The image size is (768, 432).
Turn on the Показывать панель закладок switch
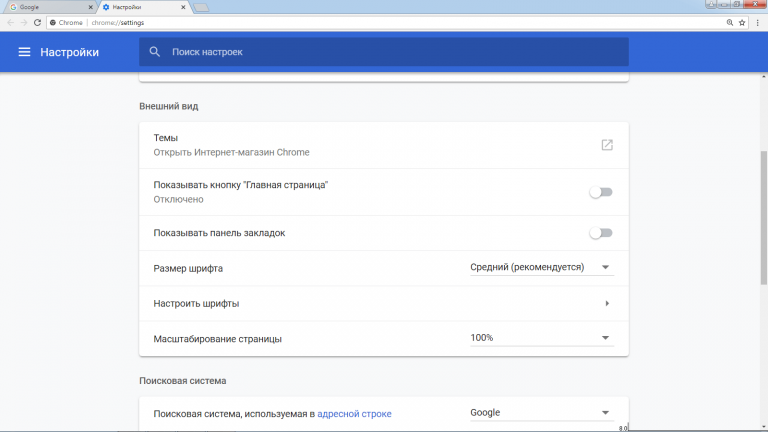[600, 233]
